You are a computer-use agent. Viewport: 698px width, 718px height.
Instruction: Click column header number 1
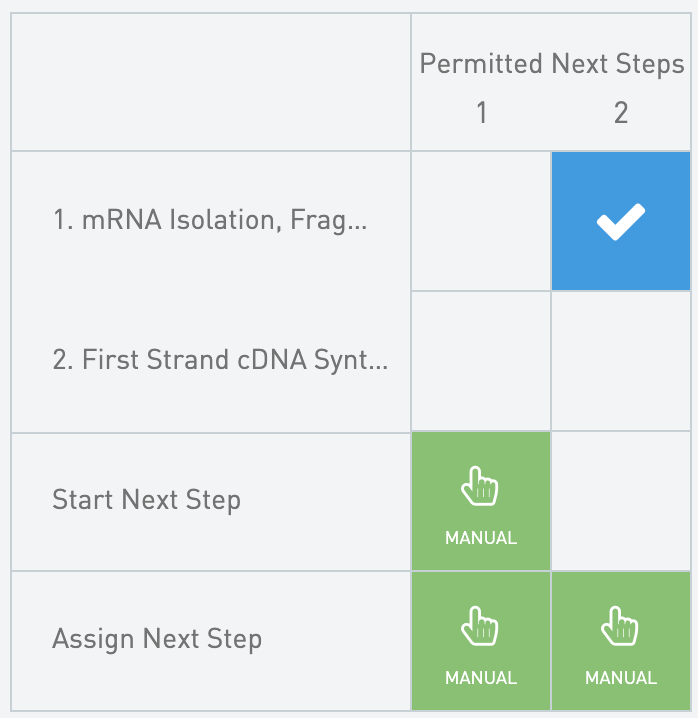coord(481,113)
